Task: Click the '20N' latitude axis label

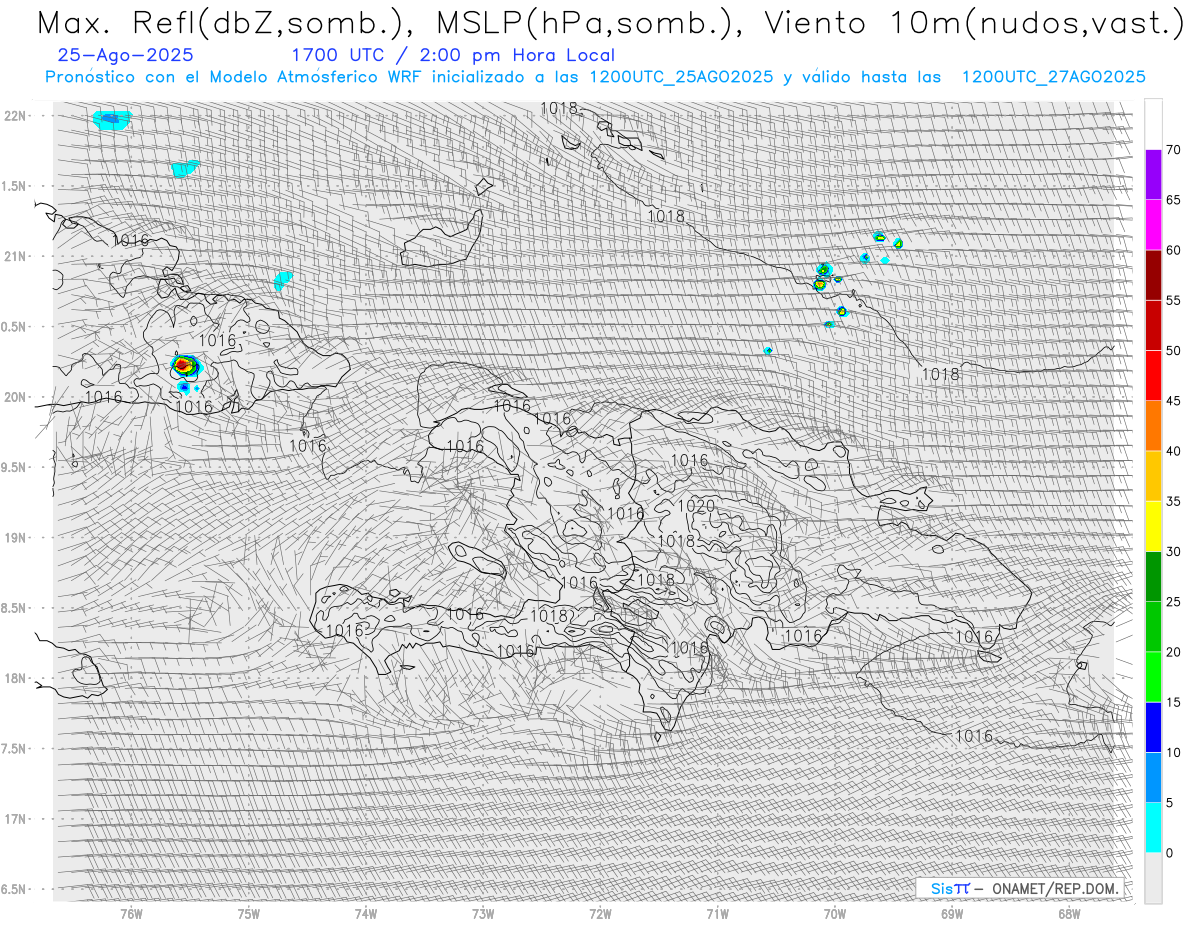Action: click(16, 397)
